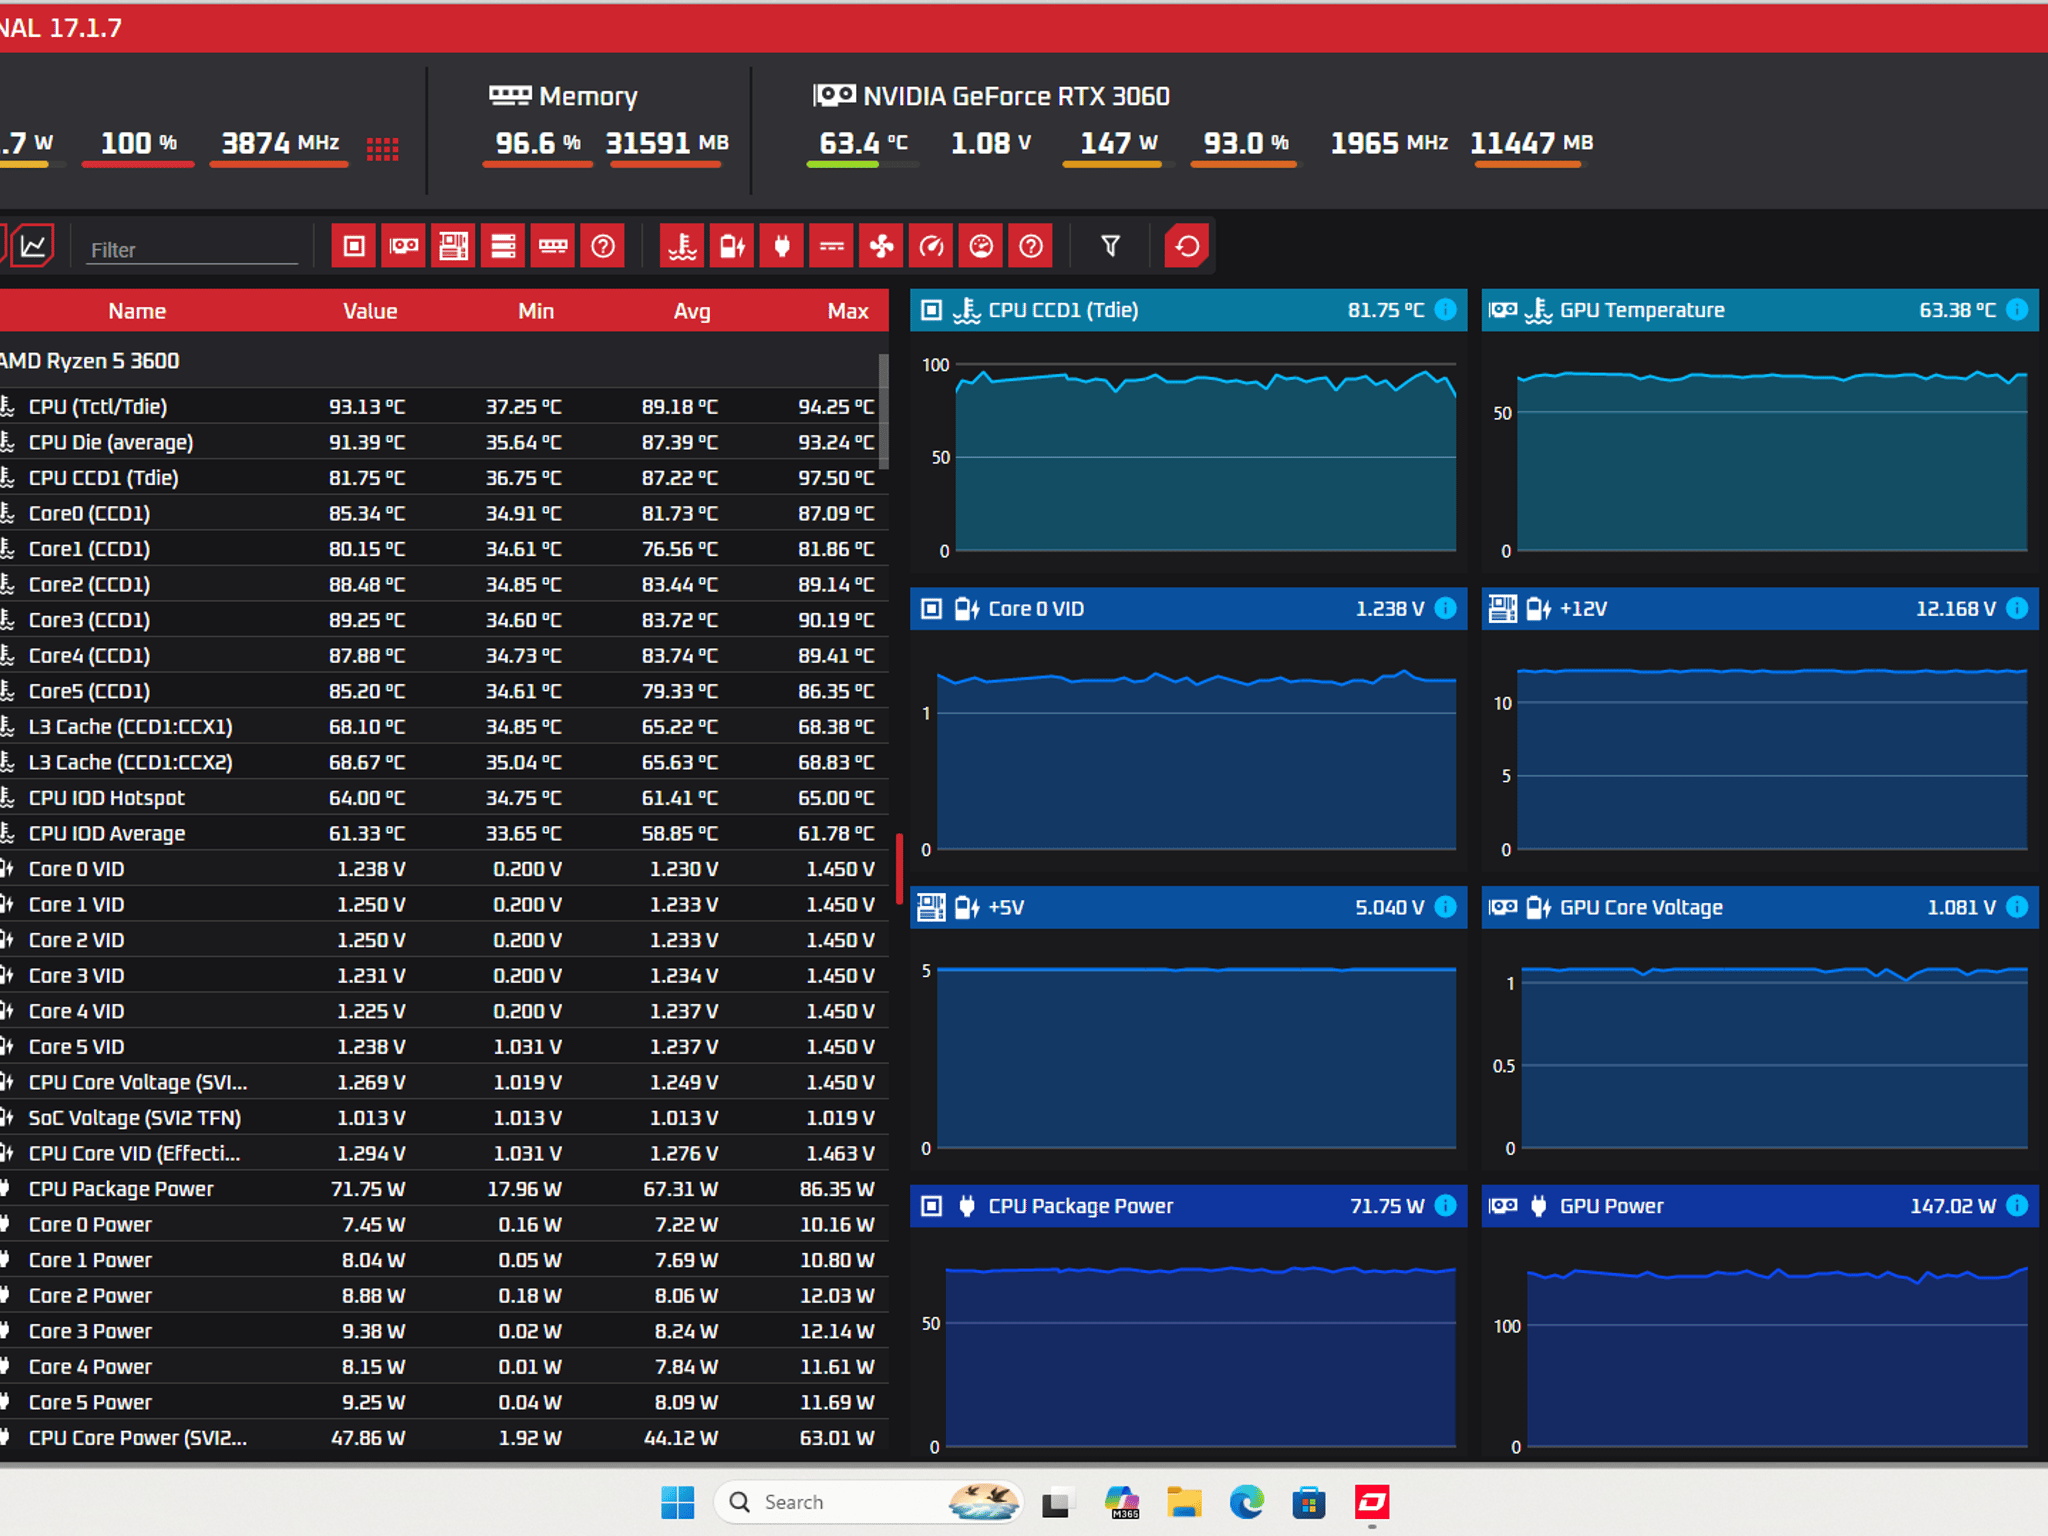Toggle the graph view icon beside Filter
The height and width of the screenshot is (1536, 2048).
[33, 246]
